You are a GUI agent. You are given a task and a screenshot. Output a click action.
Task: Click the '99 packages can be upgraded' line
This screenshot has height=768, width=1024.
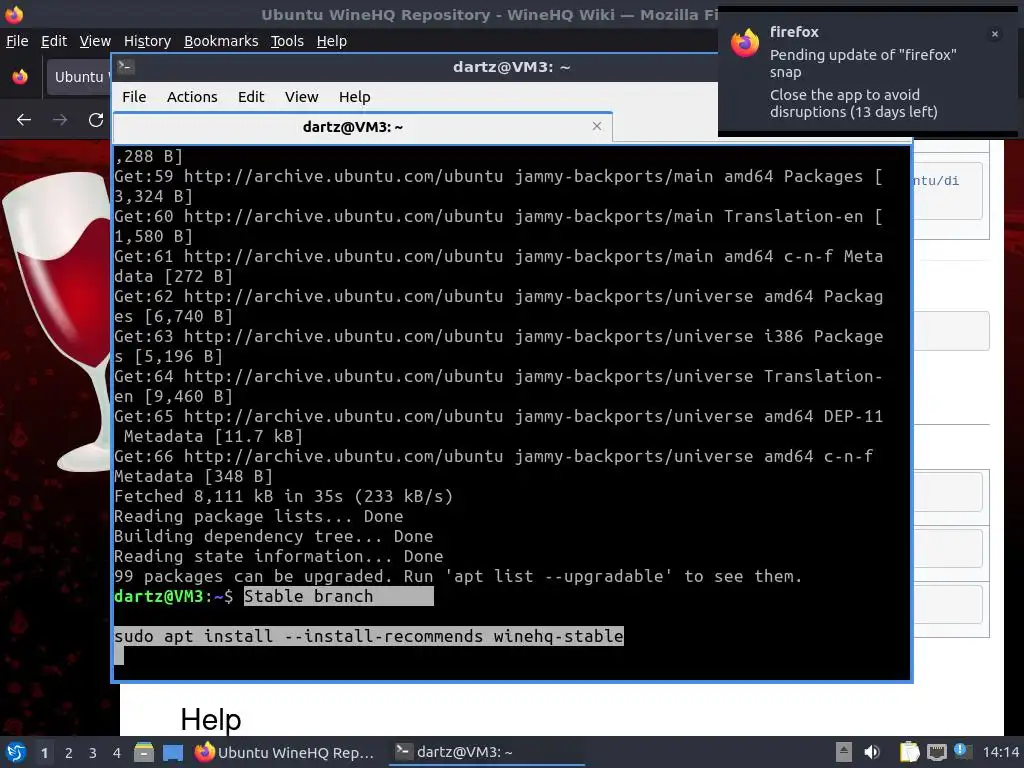(458, 576)
